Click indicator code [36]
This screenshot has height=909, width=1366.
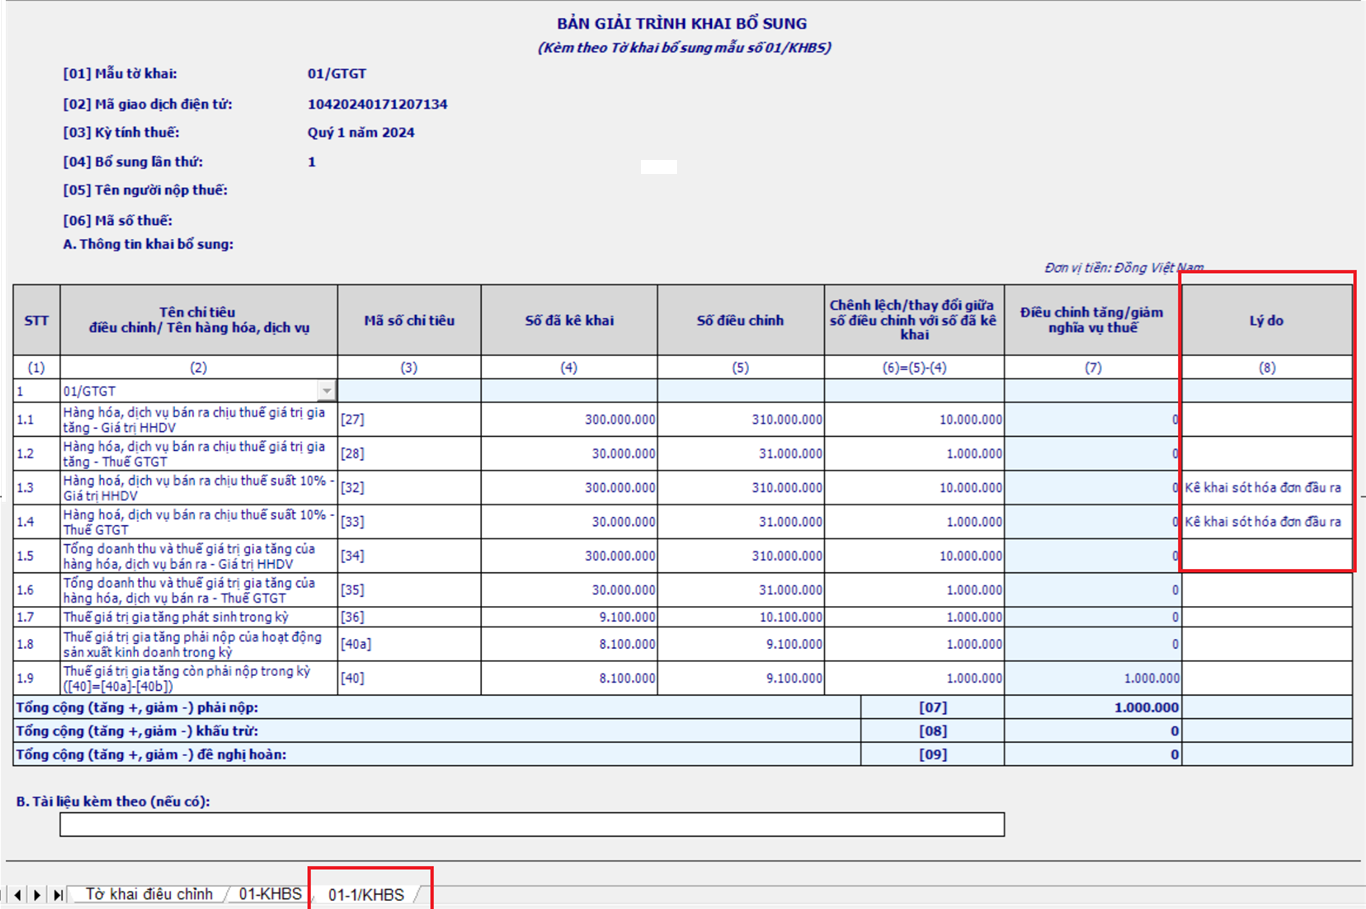click(352, 617)
